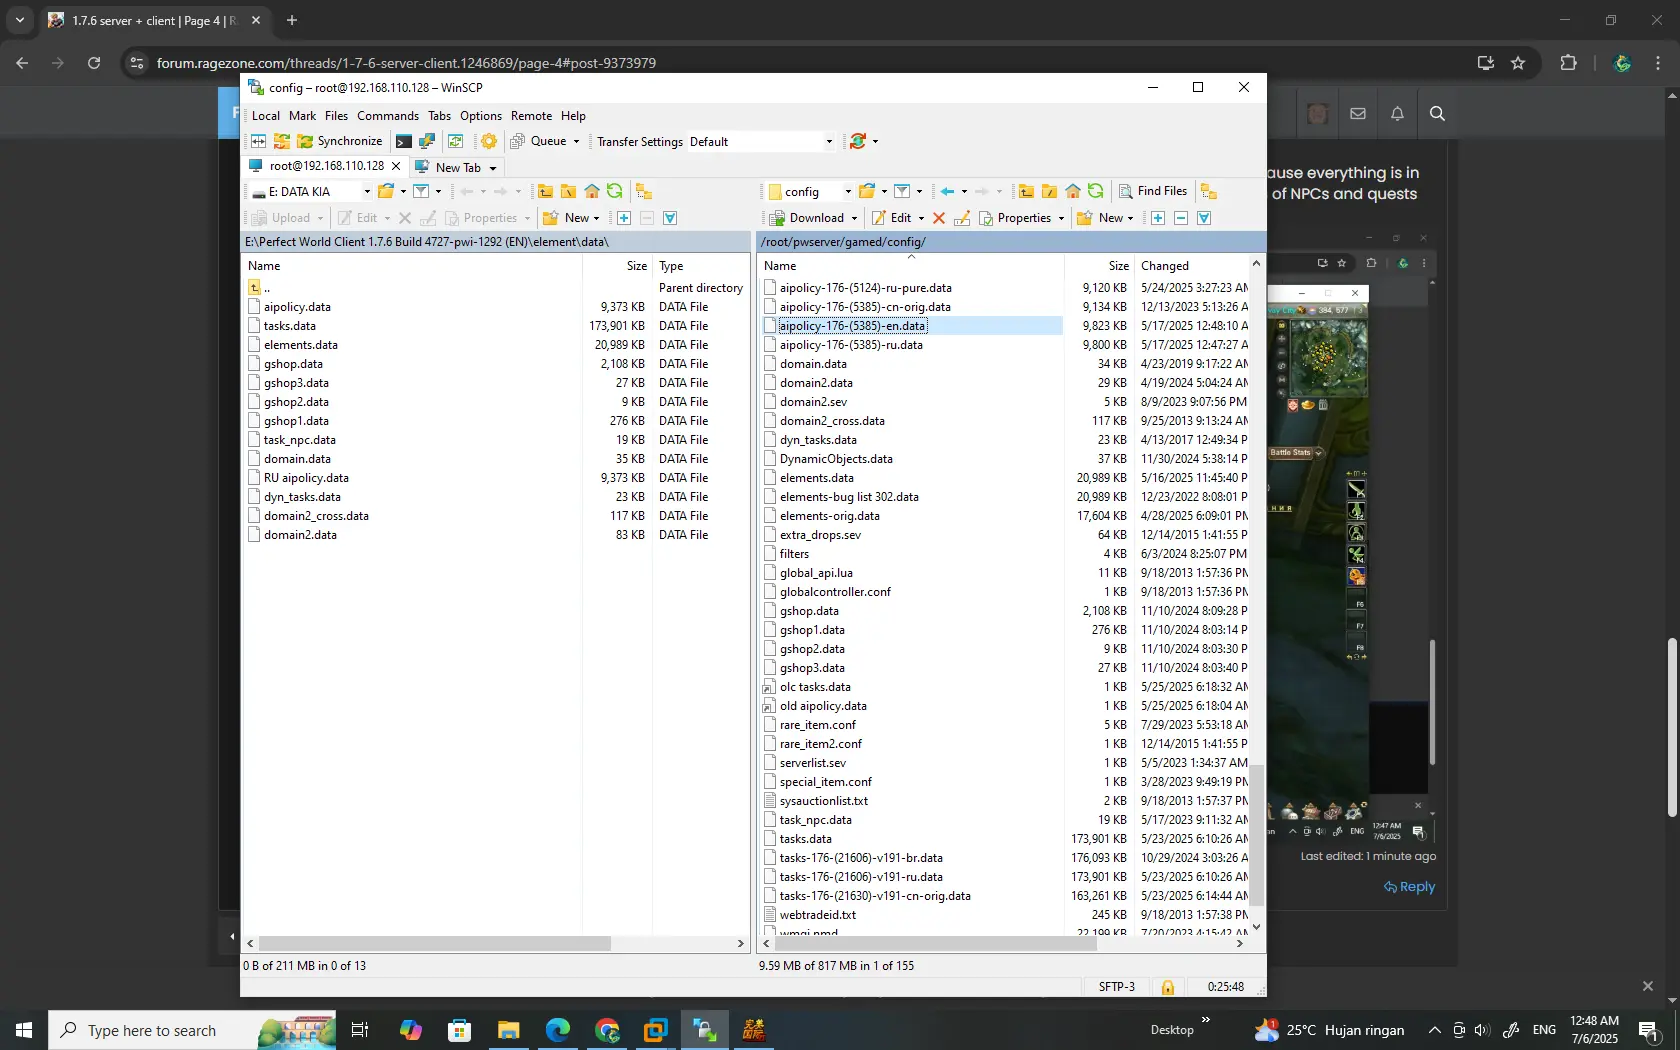Go to the local panel home directory icon
The width and height of the screenshot is (1680, 1050).
coord(592,191)
